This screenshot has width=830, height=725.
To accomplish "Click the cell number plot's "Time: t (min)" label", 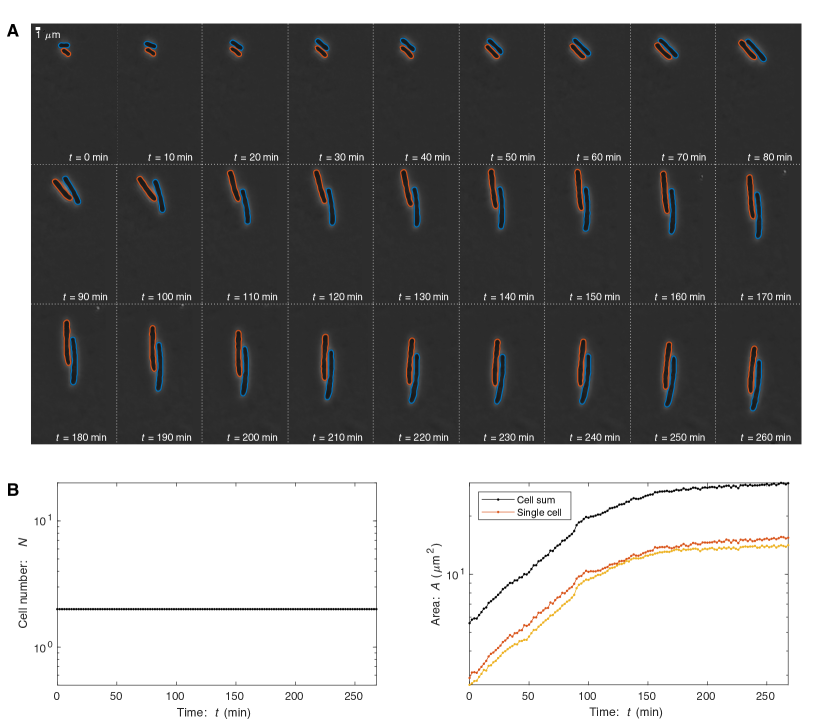I will [214, 712].
